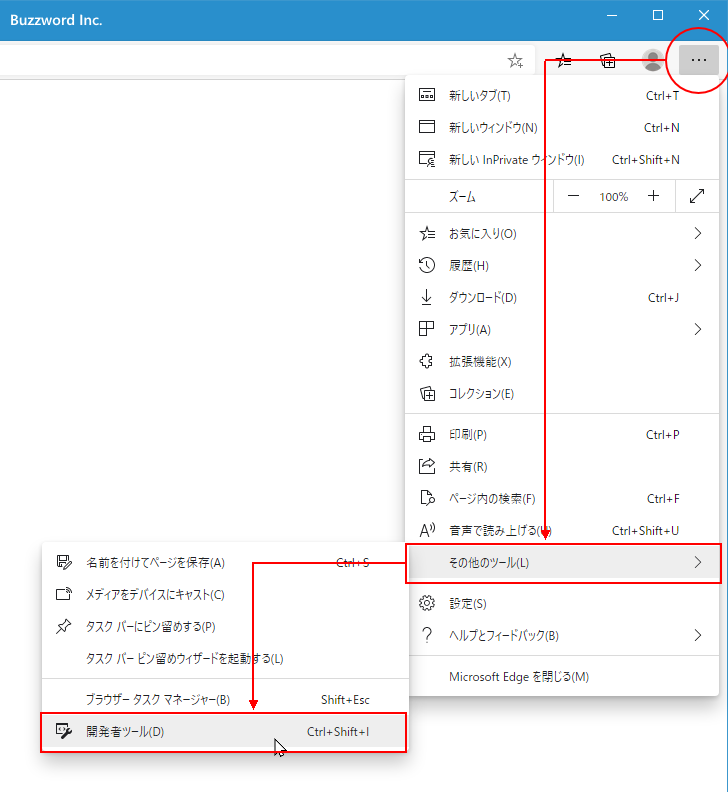Click the Print printer icon

pyautogui.click(x=427, y=434)
